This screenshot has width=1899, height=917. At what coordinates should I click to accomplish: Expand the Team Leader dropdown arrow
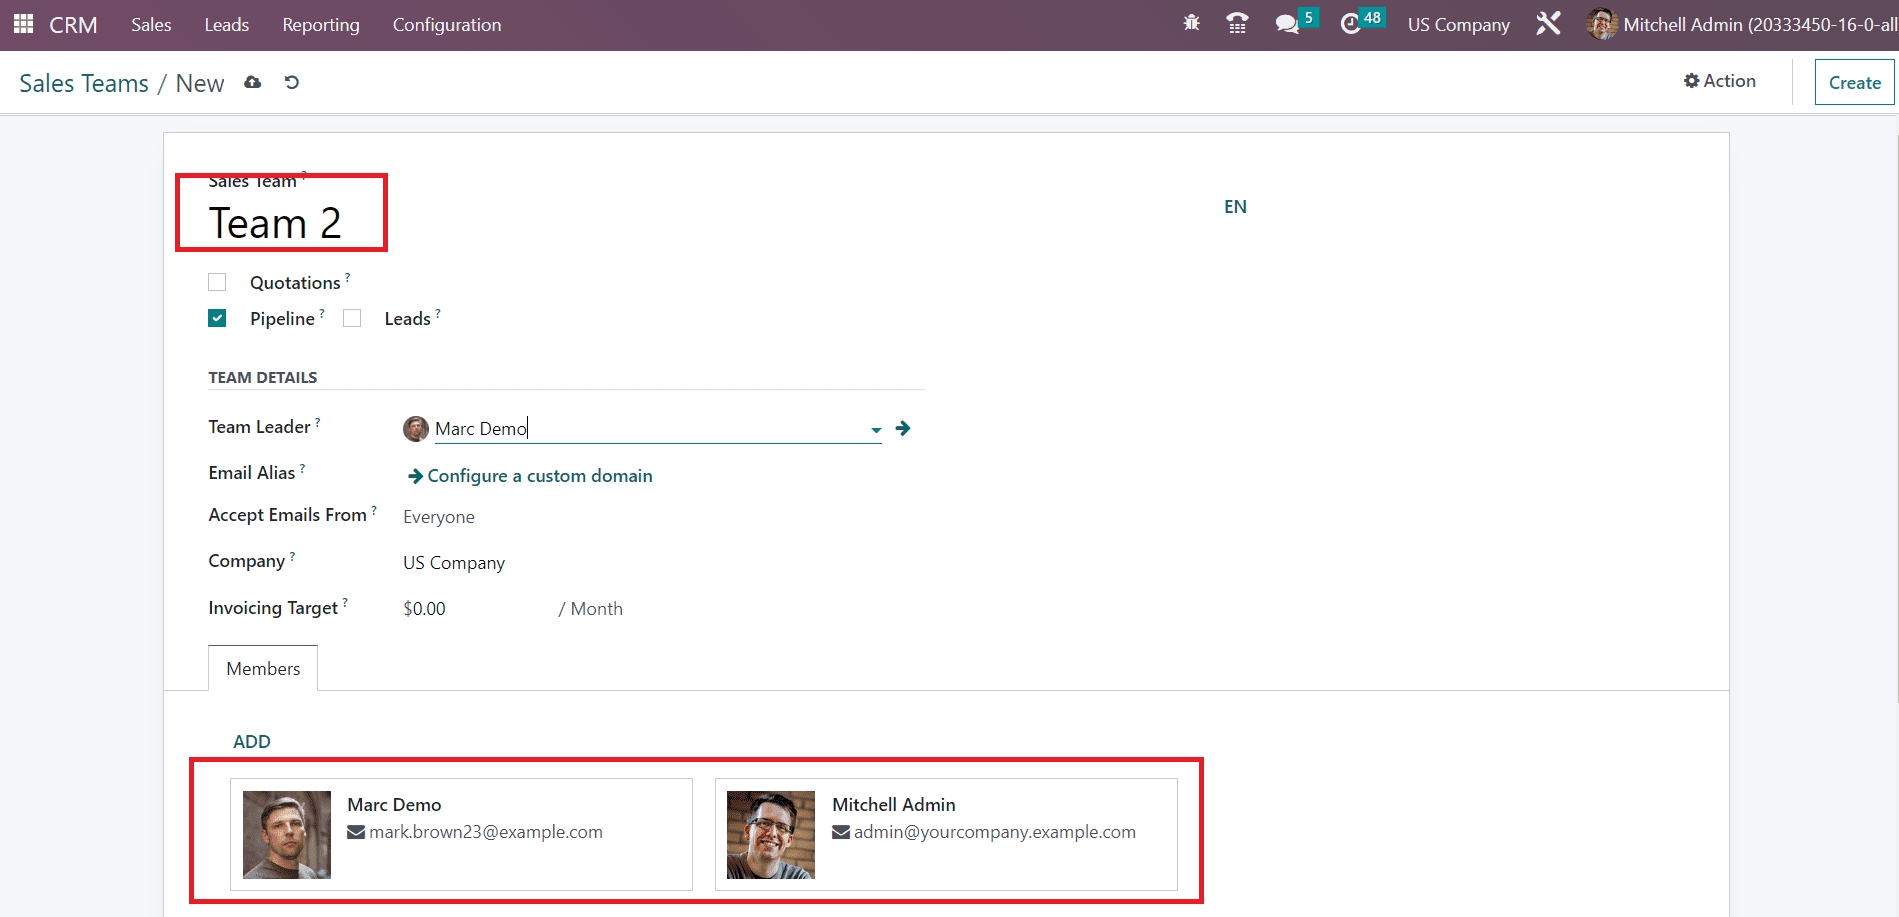pos(876,430)
